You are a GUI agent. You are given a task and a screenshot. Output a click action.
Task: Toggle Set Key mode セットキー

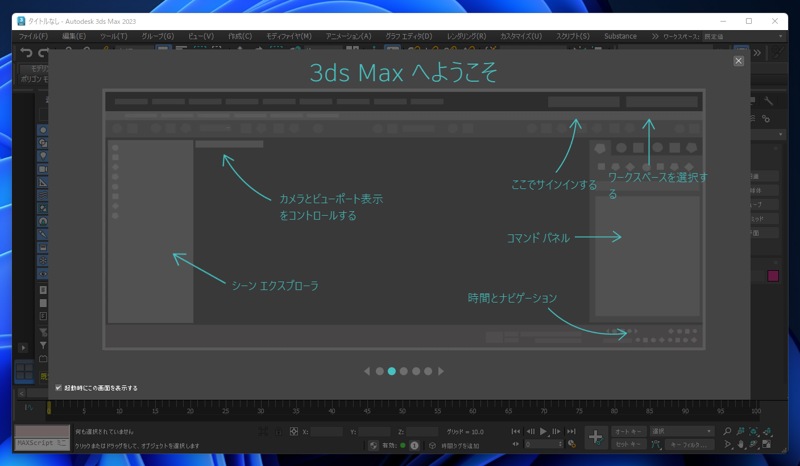pos(629,445)
